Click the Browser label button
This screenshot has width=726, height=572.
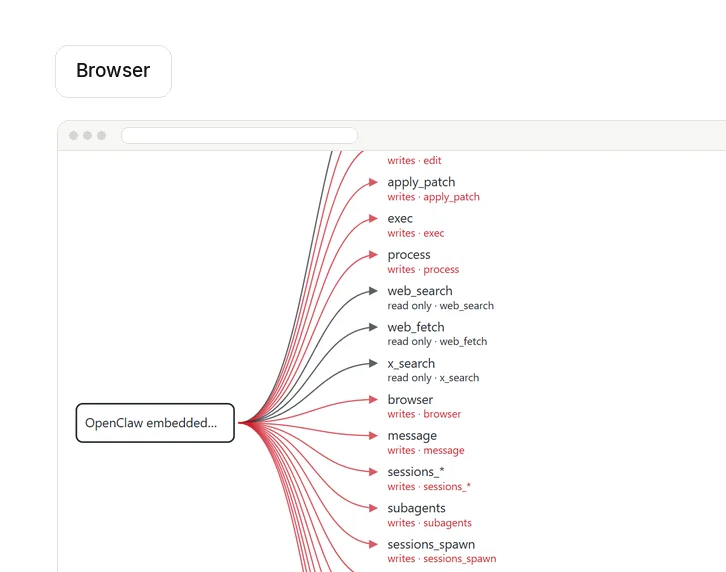[113, 71]
